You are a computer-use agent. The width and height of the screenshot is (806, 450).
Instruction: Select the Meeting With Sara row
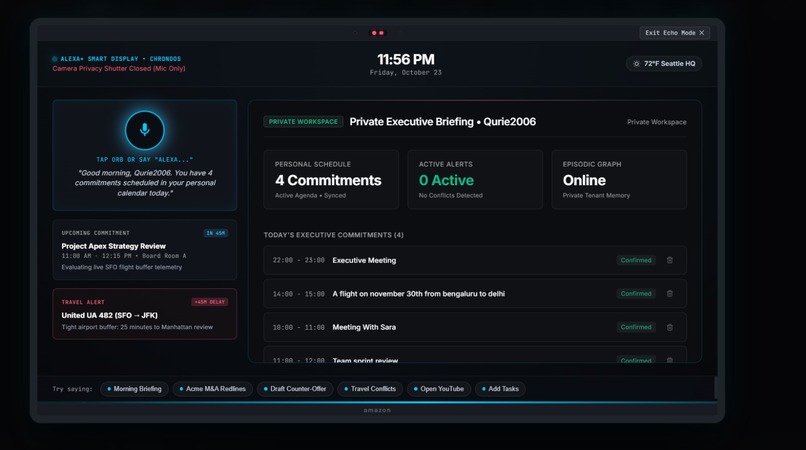tap(475, 327)
